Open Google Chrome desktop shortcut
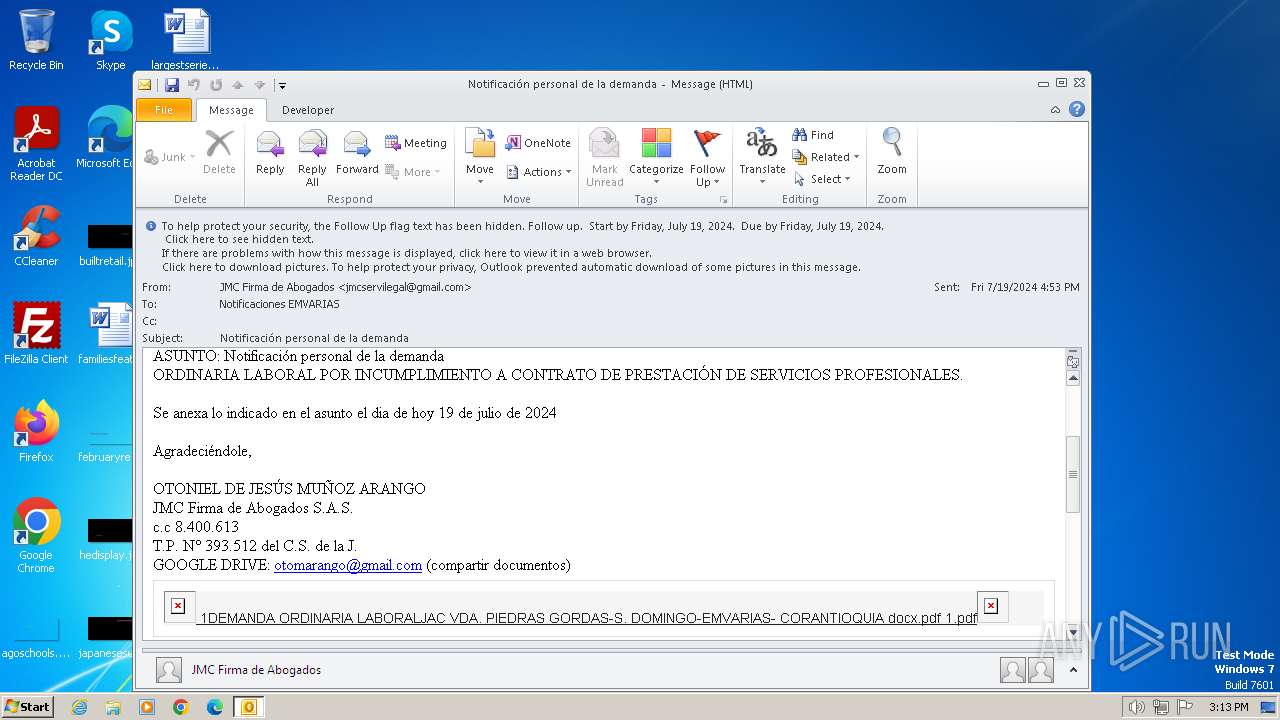Screen dimensions: 1280x720 pyautogui.click(x=36, y=536)
